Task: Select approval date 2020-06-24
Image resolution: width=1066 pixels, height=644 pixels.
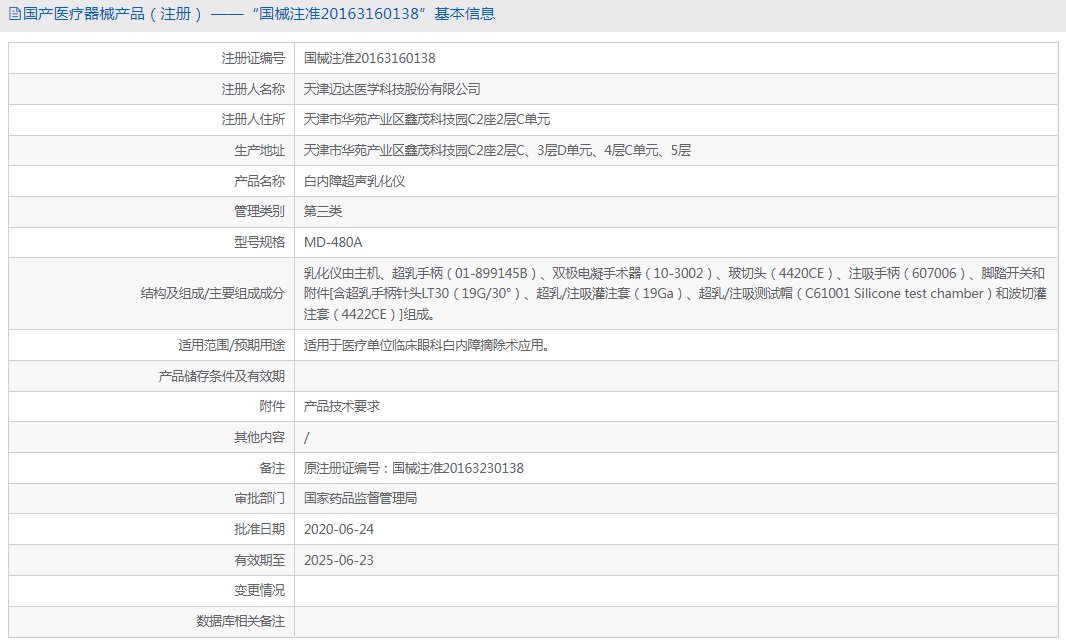Action: pyautogui.click(x=339, y=529)
